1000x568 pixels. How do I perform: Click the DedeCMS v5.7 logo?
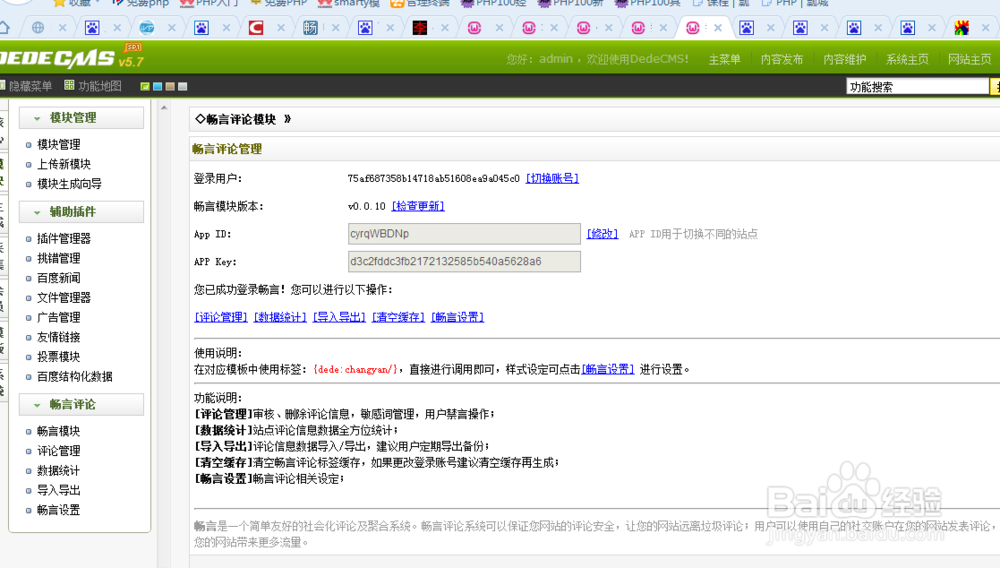pyautogui.click(x=71, y=57)
